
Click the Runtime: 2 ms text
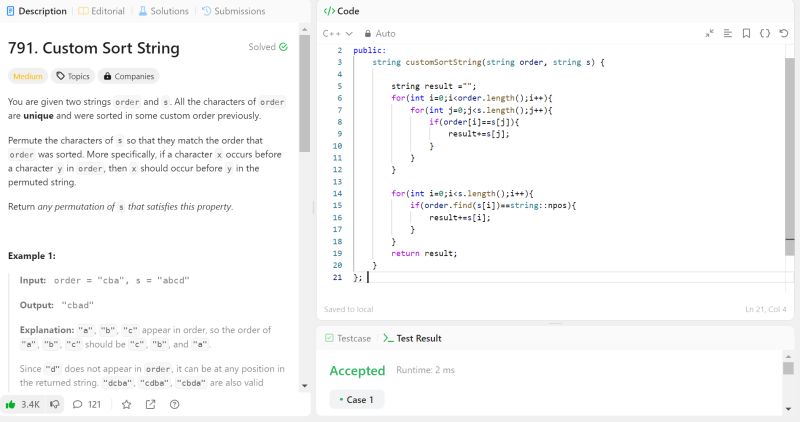point(425,370)
